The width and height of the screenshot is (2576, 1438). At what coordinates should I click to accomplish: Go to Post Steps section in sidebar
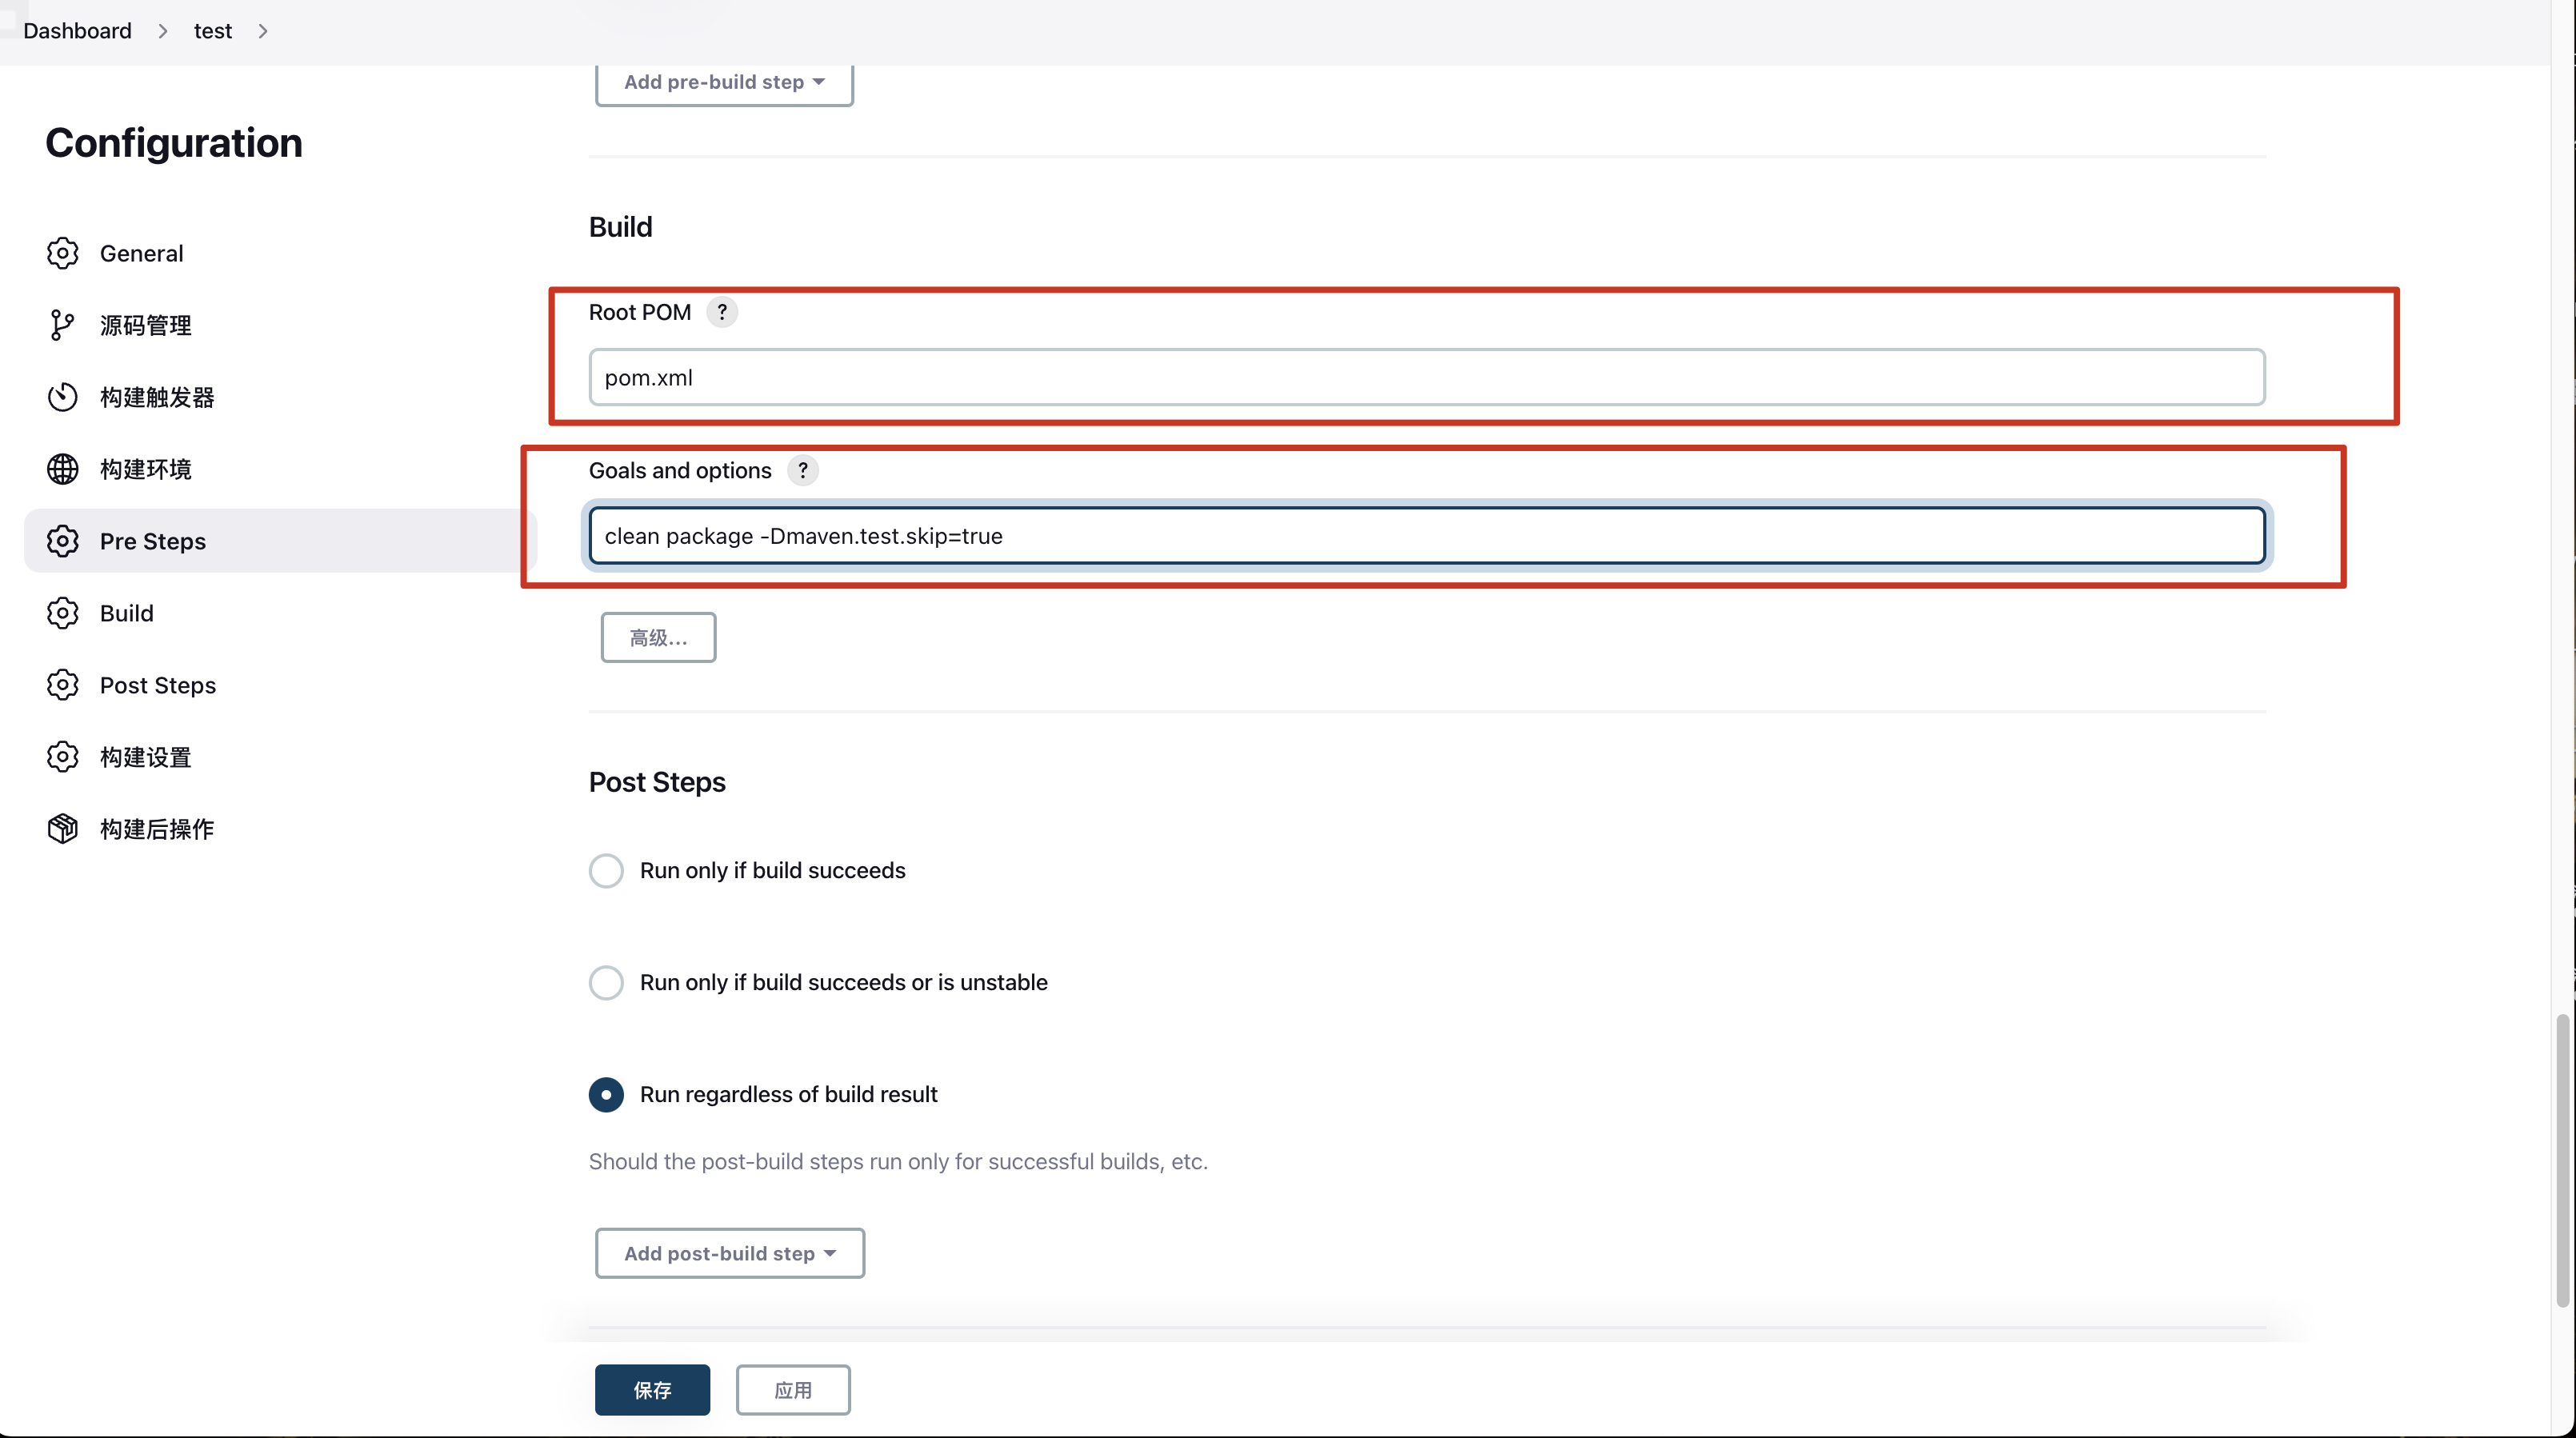tap(280, 685)
